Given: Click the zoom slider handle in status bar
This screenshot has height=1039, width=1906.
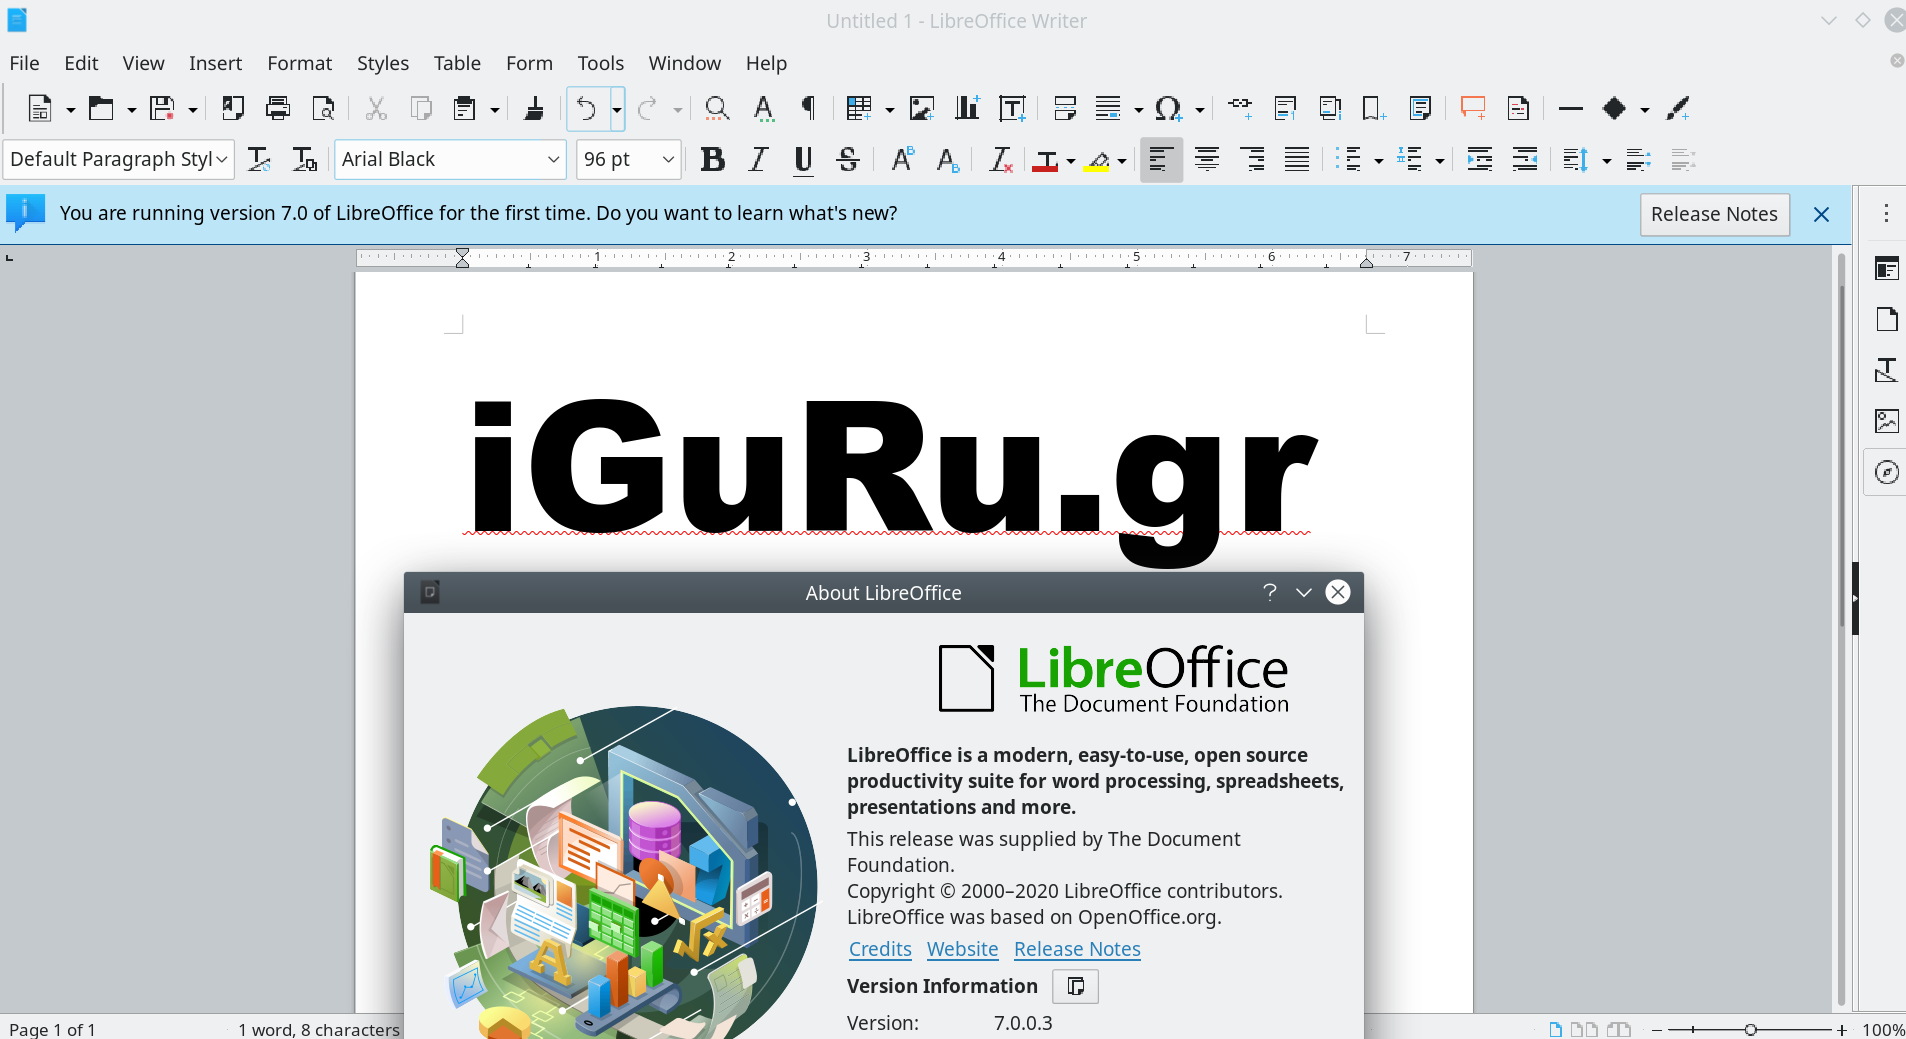Looking at the screenshot, I should click(1750, 1029).
